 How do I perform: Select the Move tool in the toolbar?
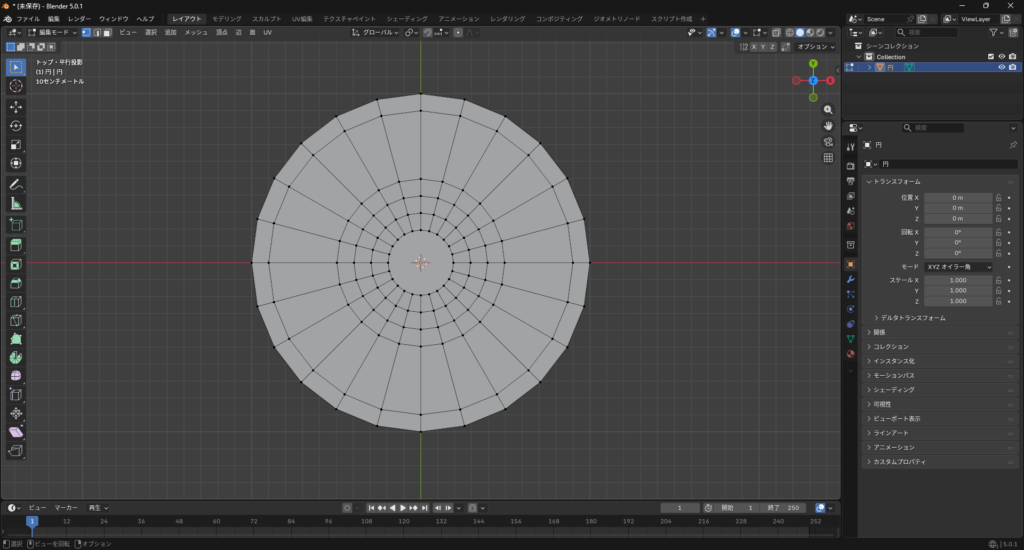pyautogui.click(x=16, y=106)
